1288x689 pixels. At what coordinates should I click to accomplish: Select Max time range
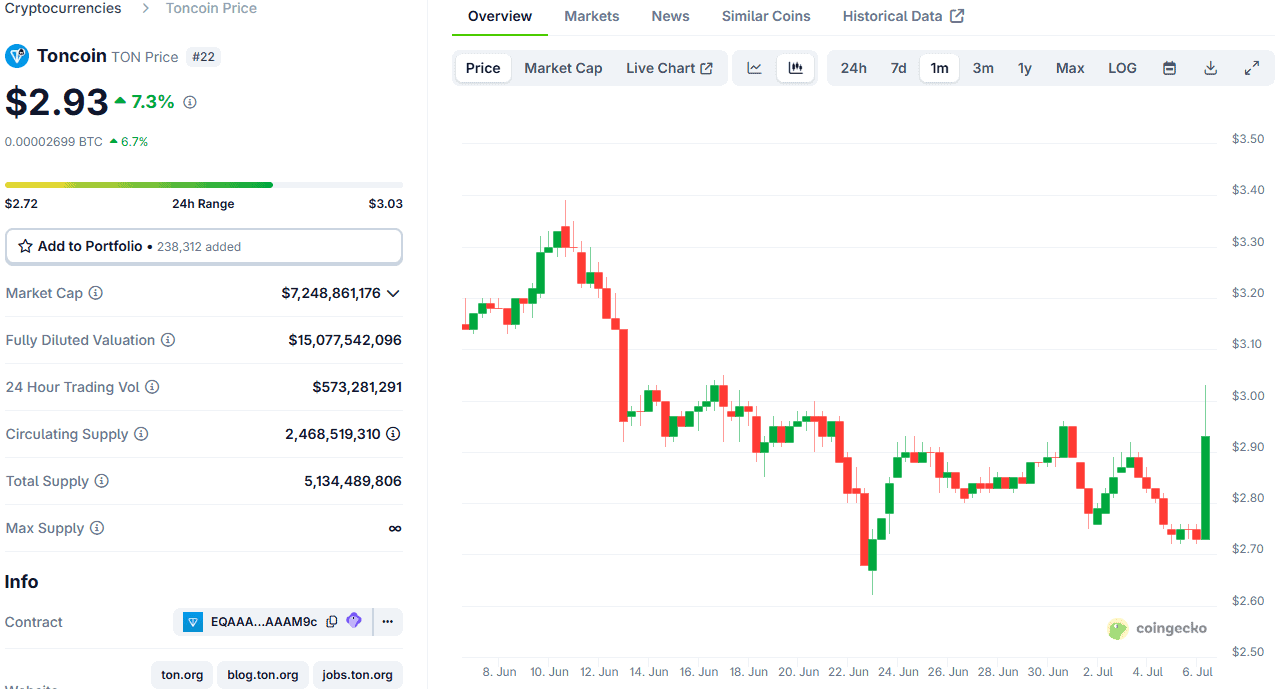coord(1070,68)
